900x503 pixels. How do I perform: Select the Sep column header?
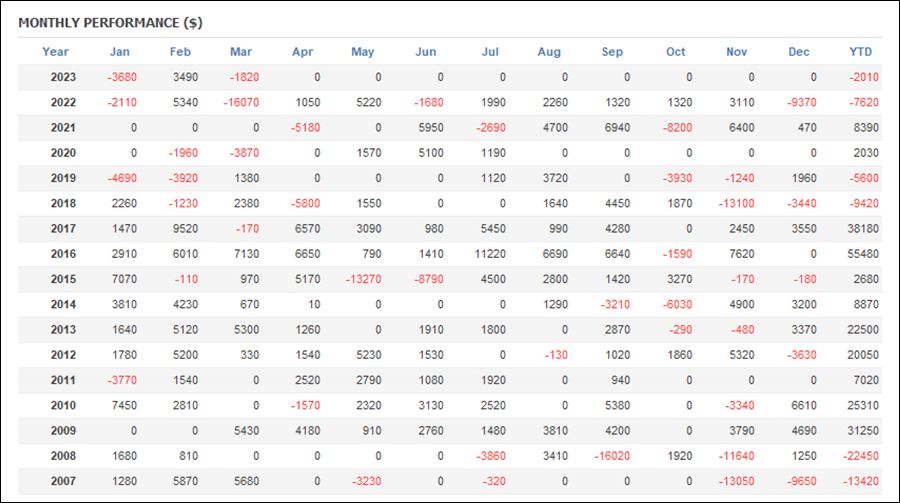pyautogui.click(x=612, y=52)
